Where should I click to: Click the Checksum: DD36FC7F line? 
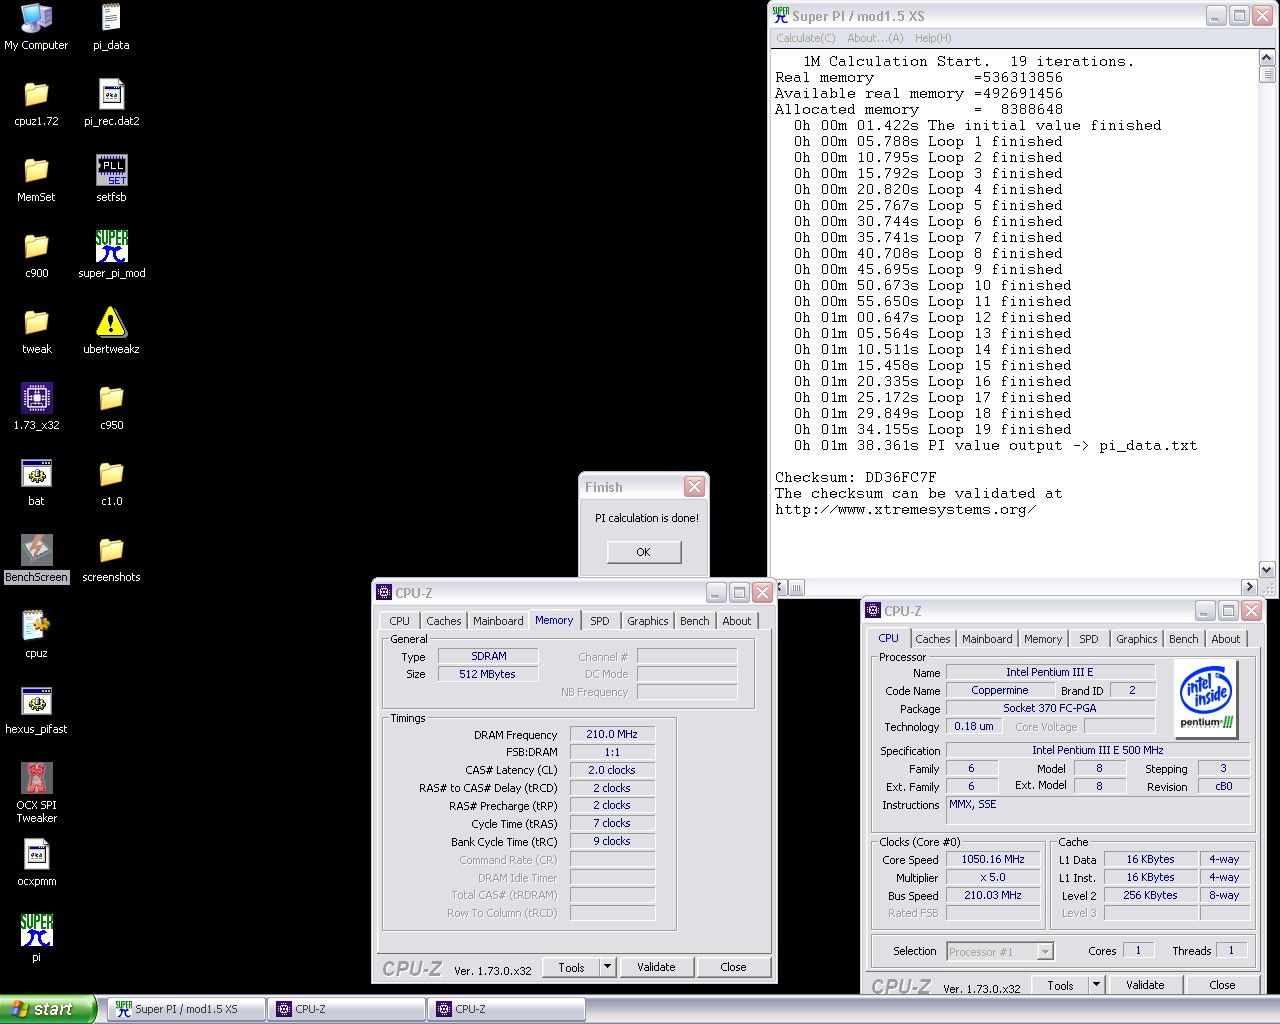(x=856, y=478)
